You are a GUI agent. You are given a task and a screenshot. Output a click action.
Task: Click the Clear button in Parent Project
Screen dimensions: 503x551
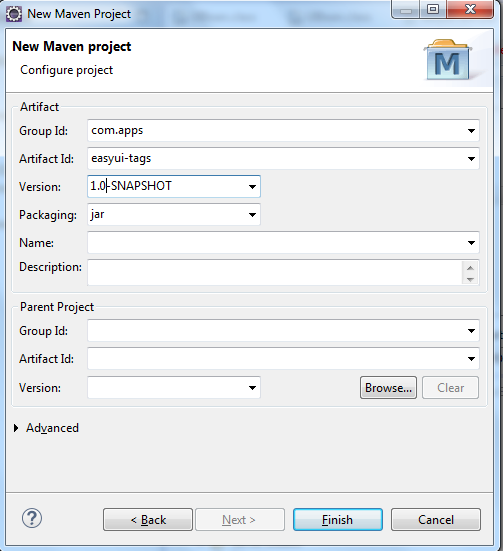[x=451, y=388]
